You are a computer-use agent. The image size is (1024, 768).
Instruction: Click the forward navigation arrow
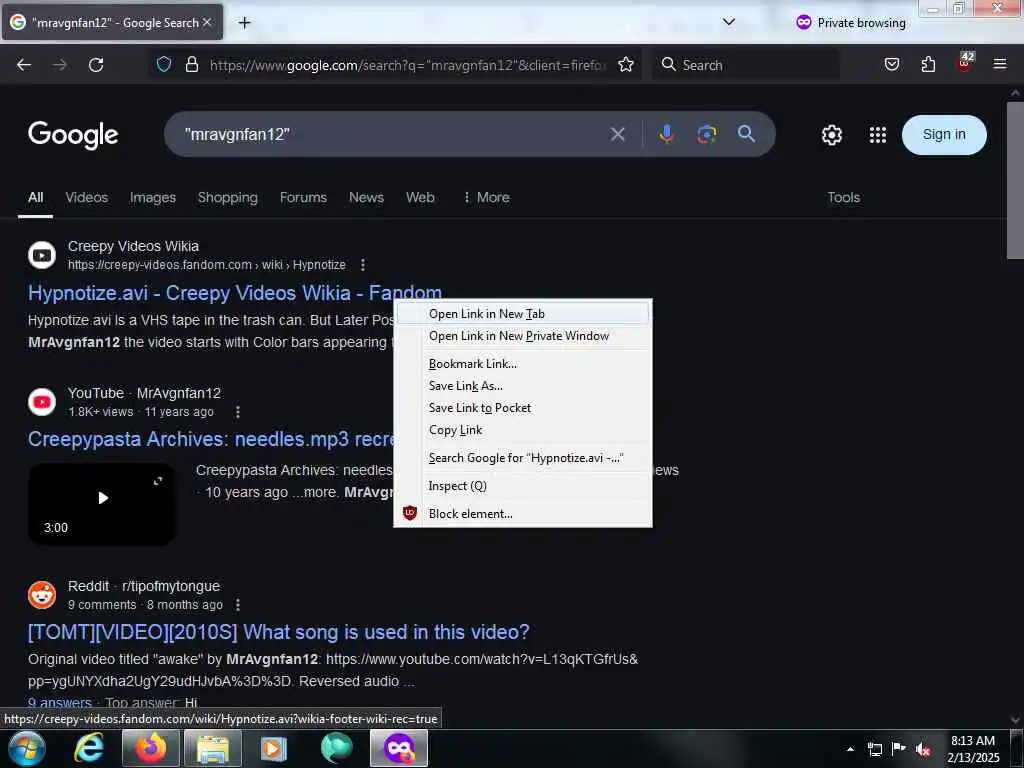click(x=60, y=65)
